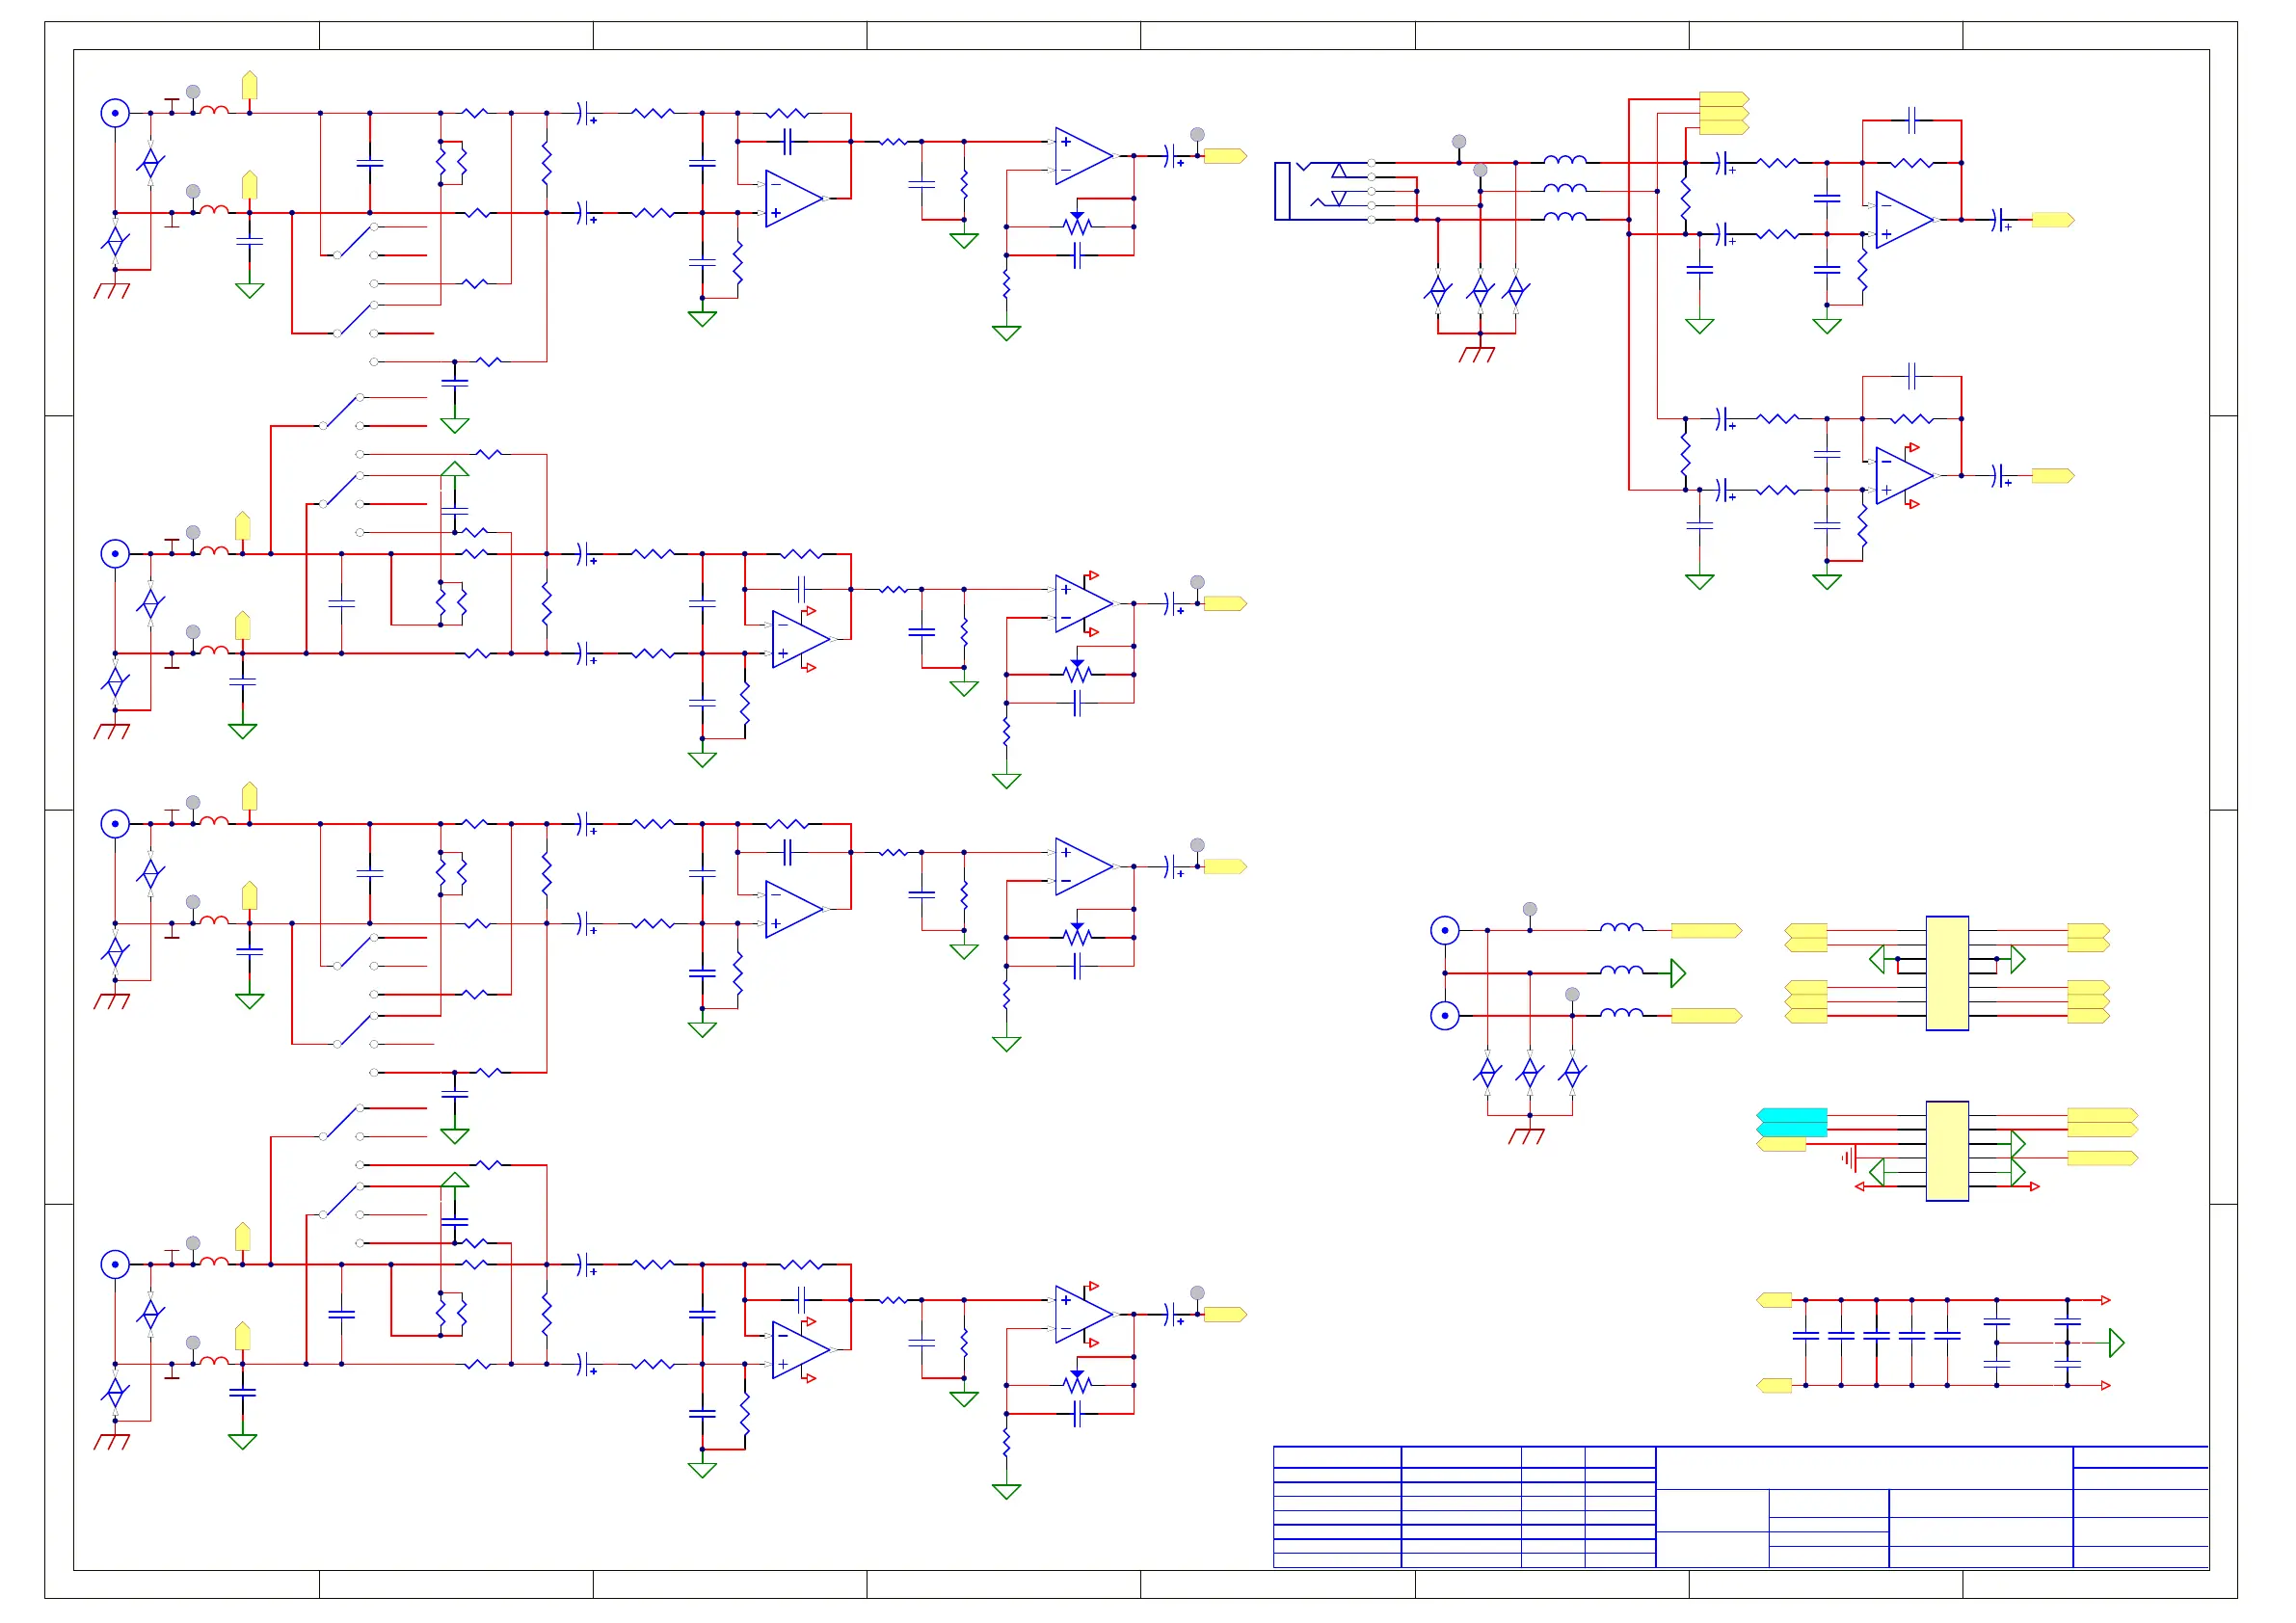Click the grey test point above jack line
The height and width of the screenshot is (1623, 2296).
click(x=1458, y=142)
